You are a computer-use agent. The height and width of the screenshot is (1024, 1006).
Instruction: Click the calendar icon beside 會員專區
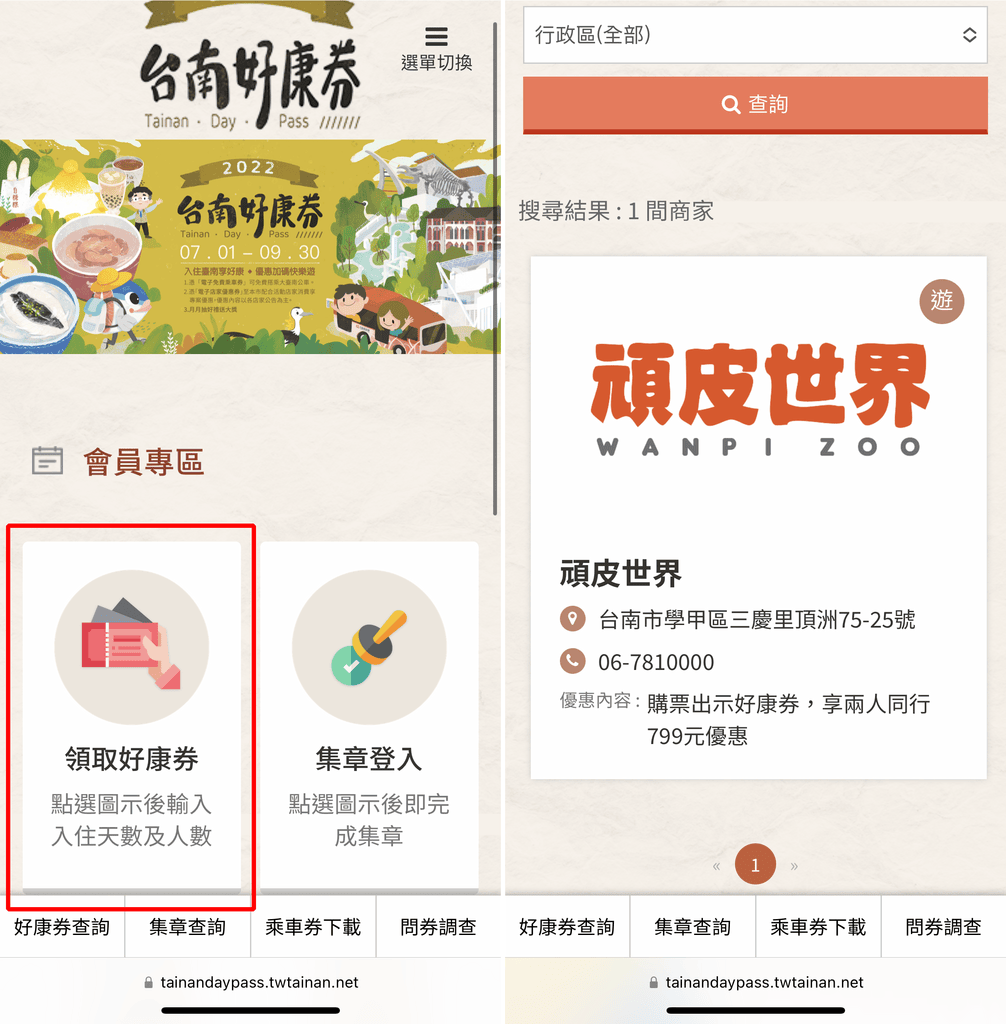point(48,461)
